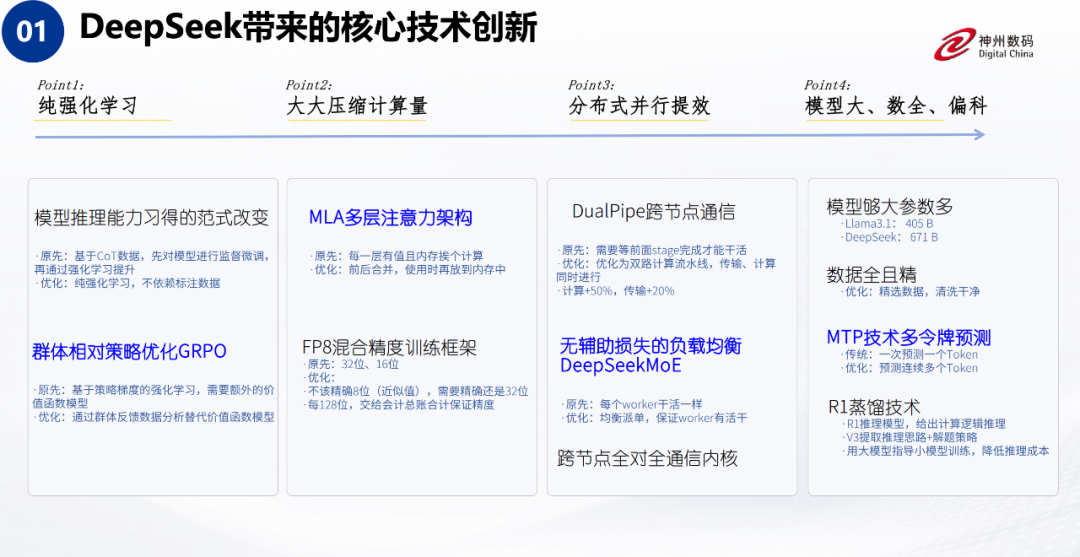Select the heading 'R1蒸馏技术'
The image size is (1080, 557).
point(875,406)
